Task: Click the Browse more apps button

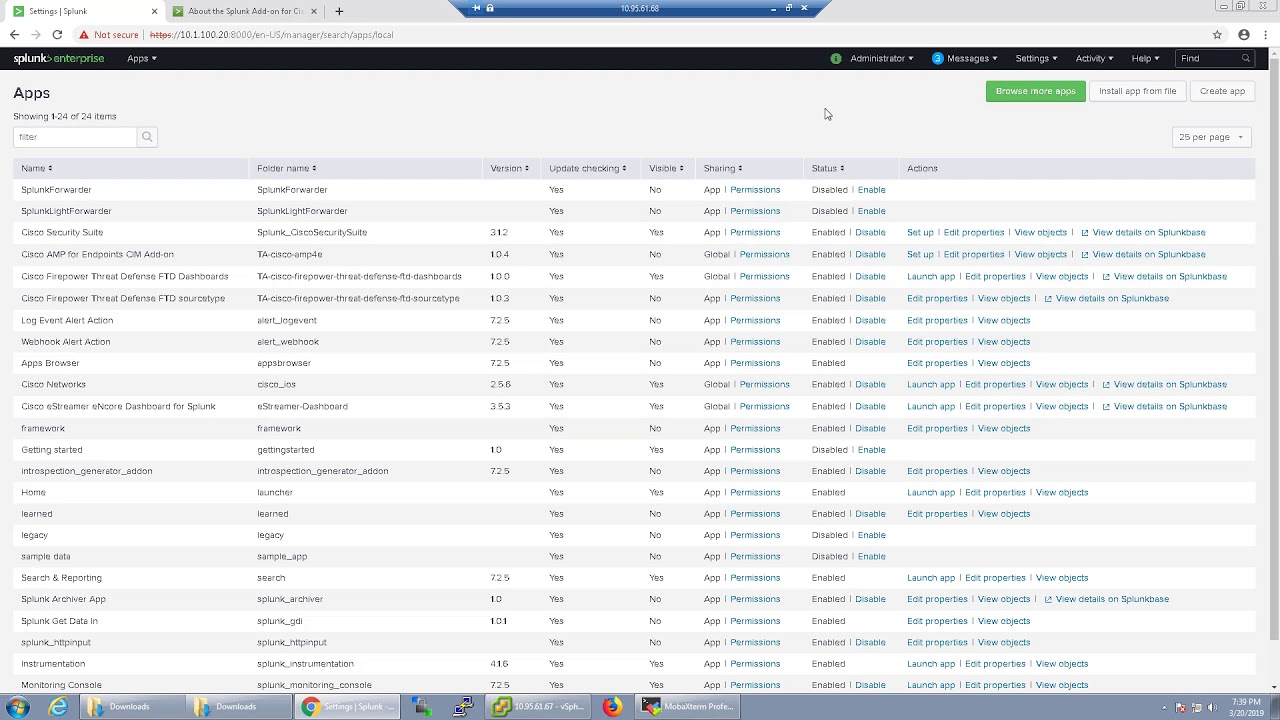Action: point(1035,91)
